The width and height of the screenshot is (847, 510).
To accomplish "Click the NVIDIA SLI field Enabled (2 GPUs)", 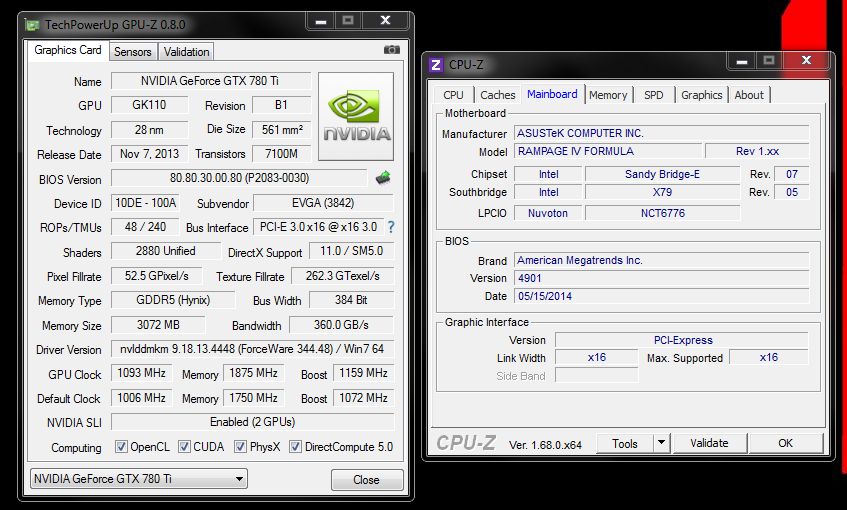I will pyautogui.click(x=252, y=422).
